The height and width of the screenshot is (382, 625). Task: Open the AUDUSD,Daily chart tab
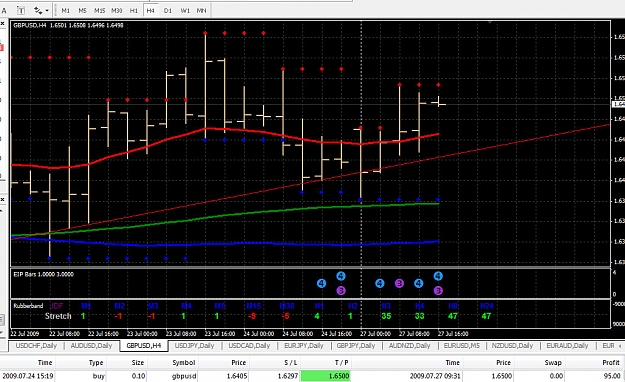[x=91, y=346]
